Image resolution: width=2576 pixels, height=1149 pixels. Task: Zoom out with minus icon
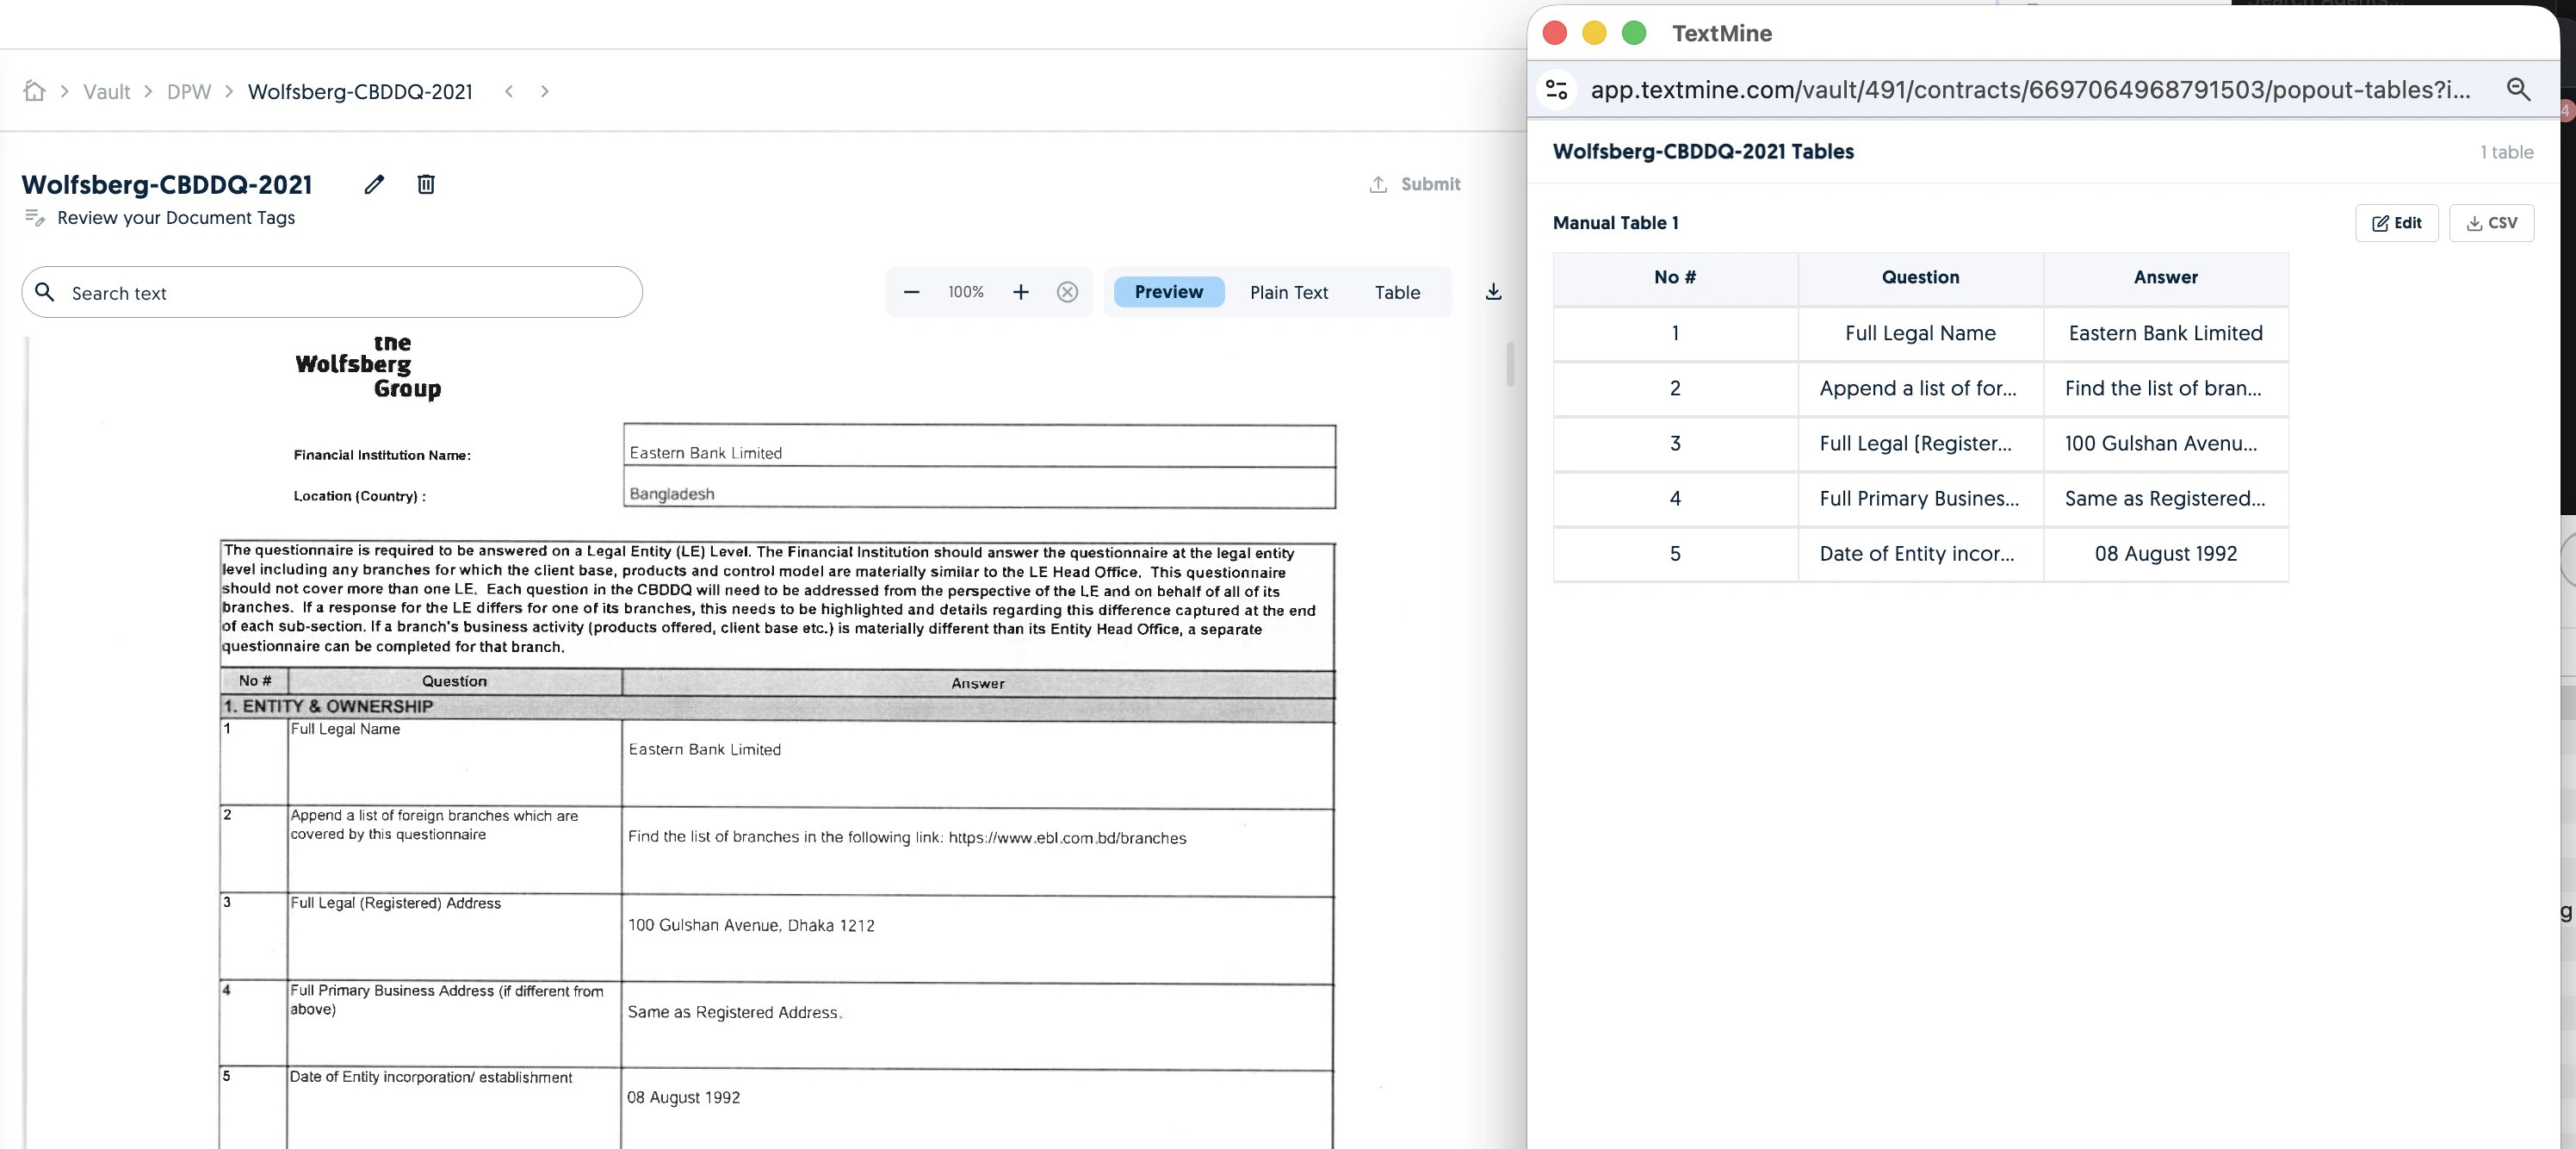pyautogui.click(x=911, y=292)
